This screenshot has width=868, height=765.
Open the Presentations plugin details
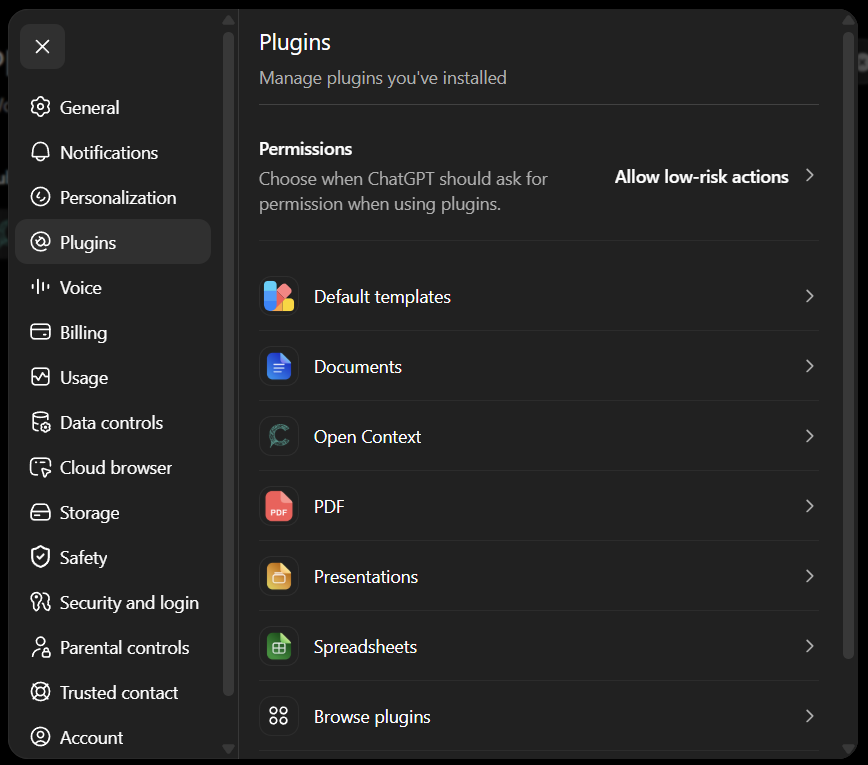click(539, 576)
